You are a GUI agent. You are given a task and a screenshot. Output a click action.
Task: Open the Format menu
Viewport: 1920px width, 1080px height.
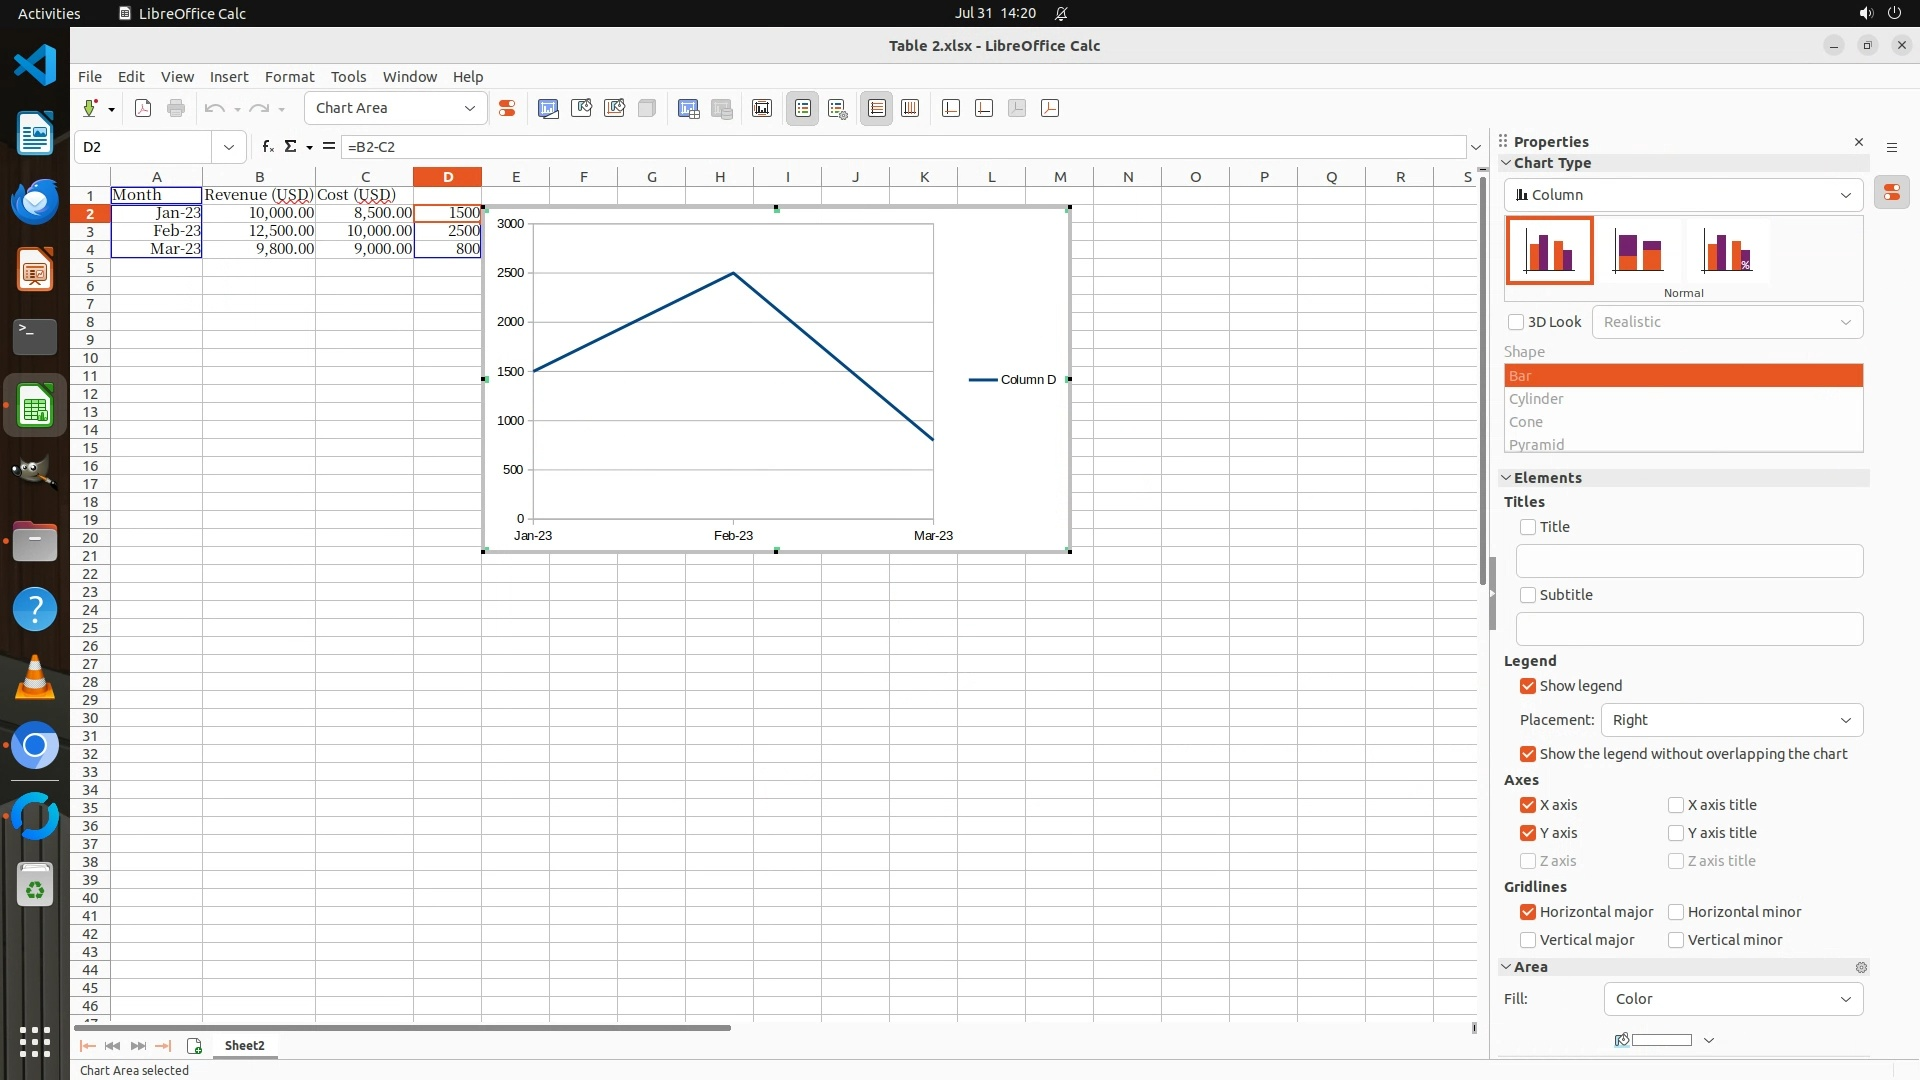pos(289,77)
